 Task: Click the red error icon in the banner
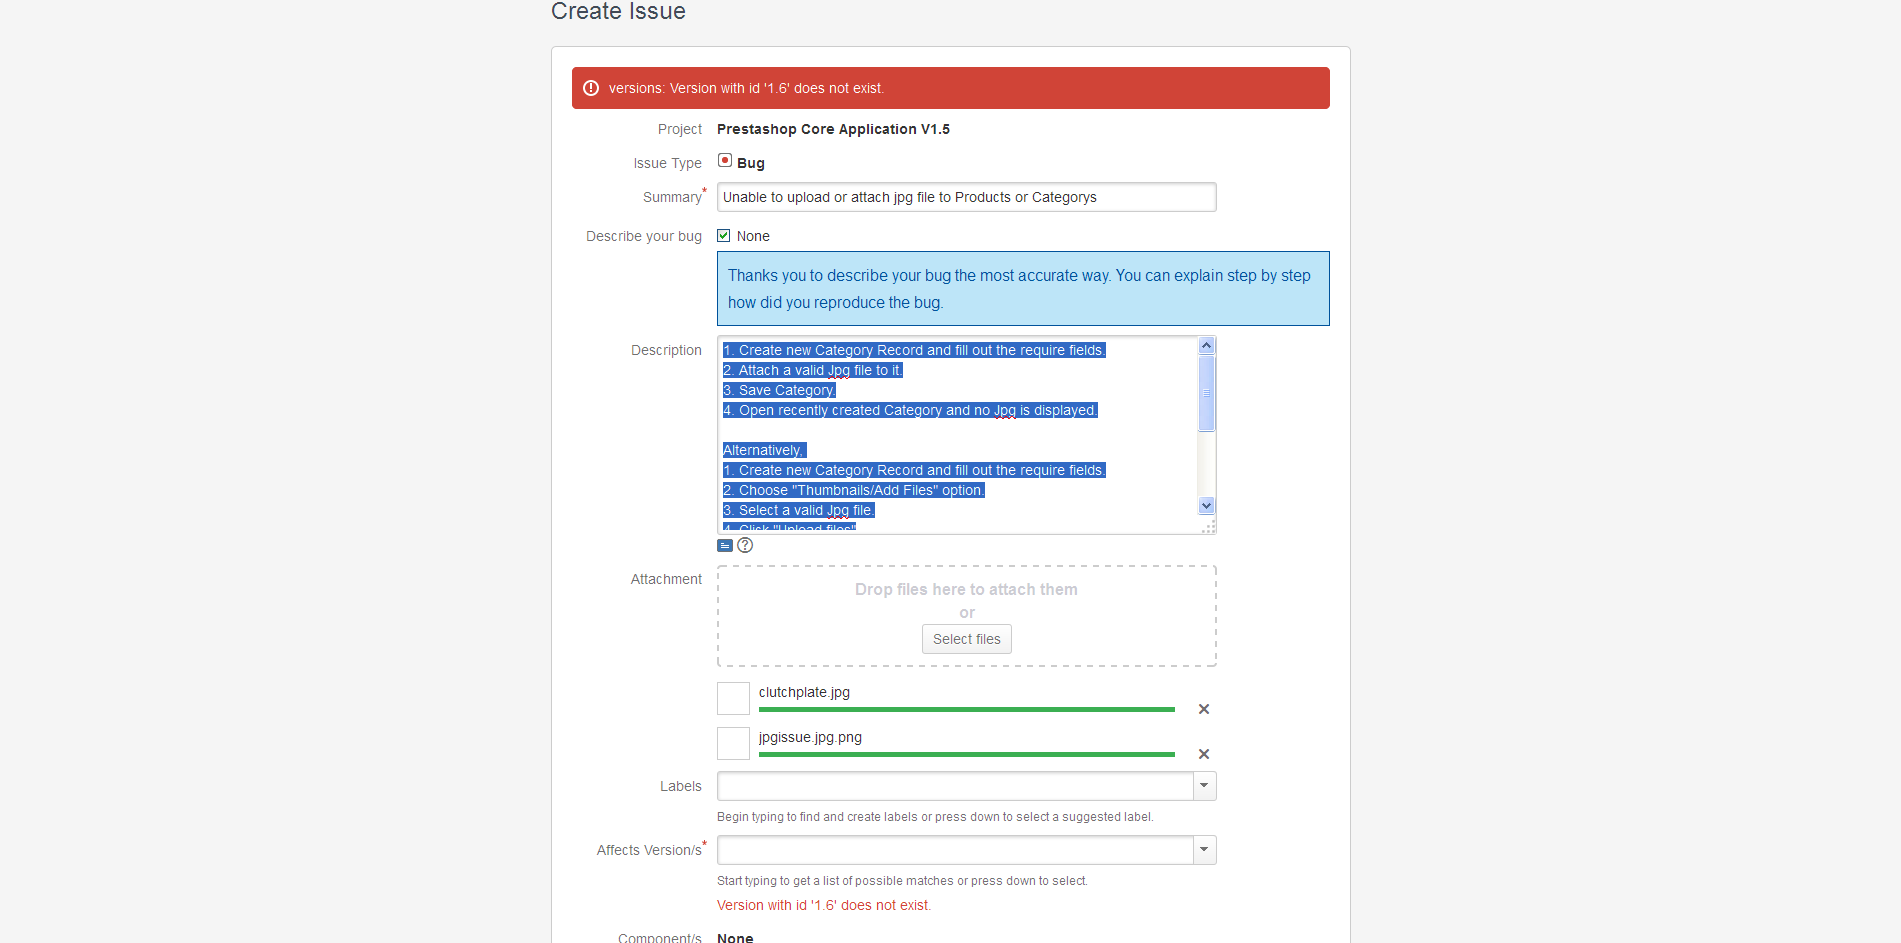point(591,88)
